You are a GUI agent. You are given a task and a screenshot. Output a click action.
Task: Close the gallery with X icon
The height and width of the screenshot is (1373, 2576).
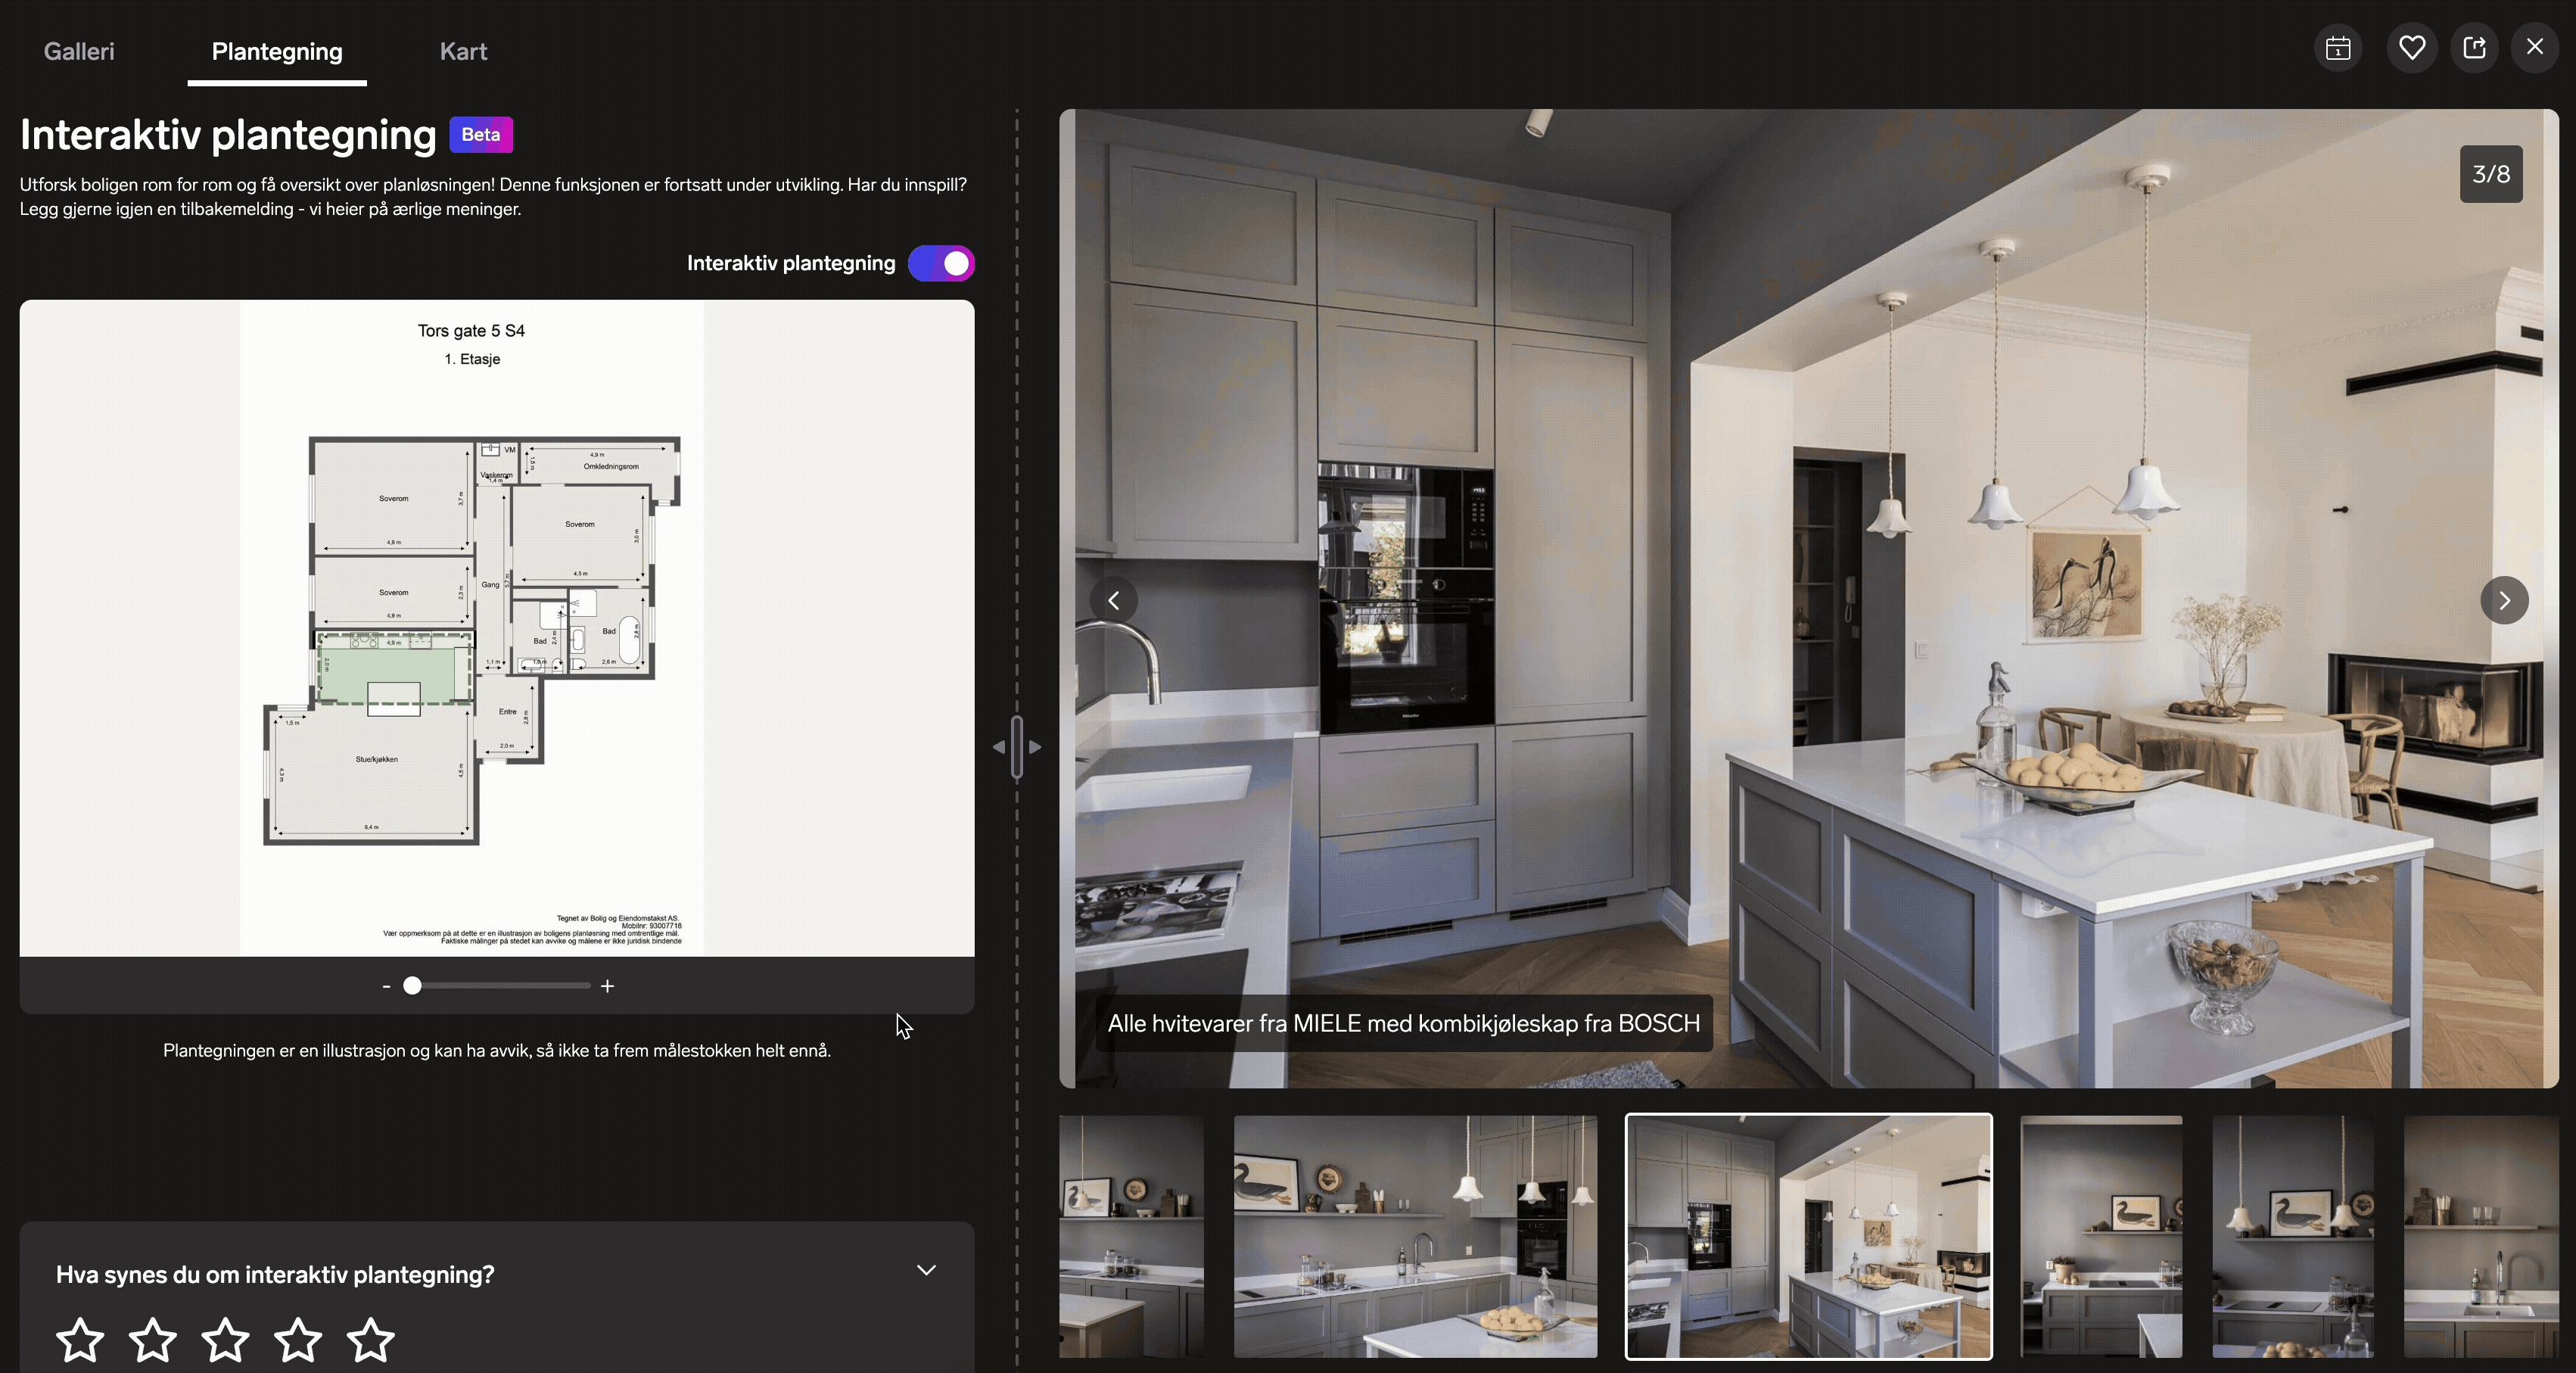(2534, 47)
